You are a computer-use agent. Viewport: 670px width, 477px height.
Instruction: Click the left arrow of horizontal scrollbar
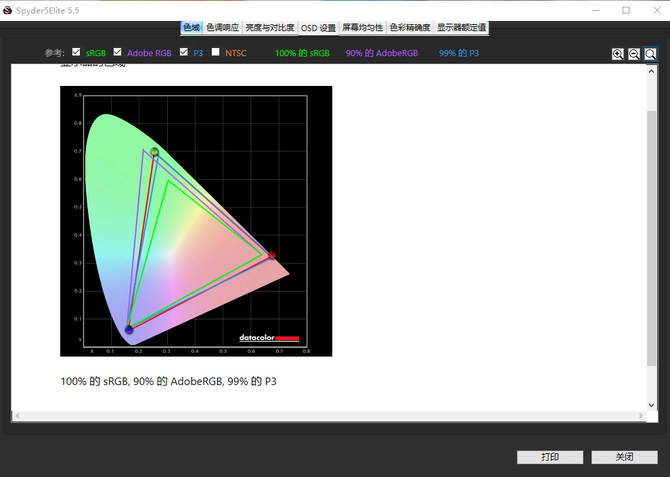click(x=17, y=415)
